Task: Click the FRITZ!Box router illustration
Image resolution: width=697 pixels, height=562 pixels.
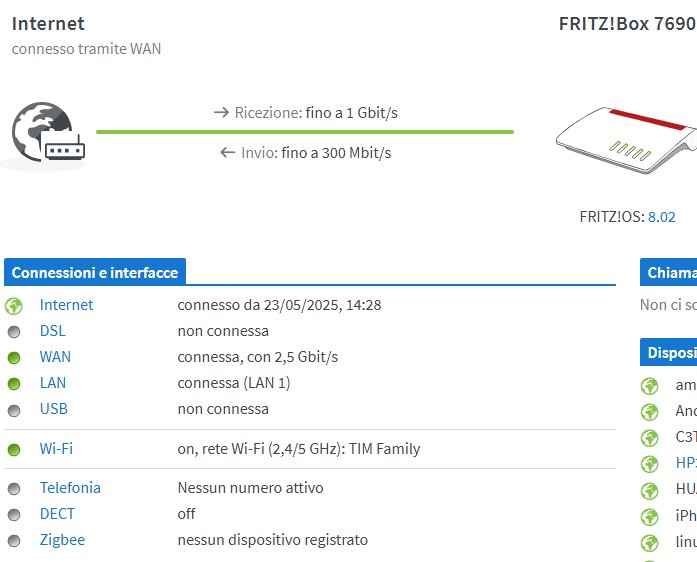Action: click(627, 140)
